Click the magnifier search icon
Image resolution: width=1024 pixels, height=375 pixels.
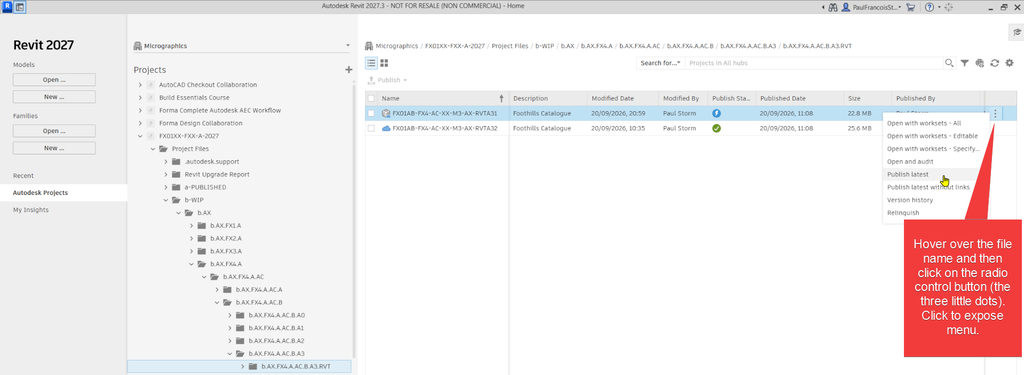tap(949, 63)
